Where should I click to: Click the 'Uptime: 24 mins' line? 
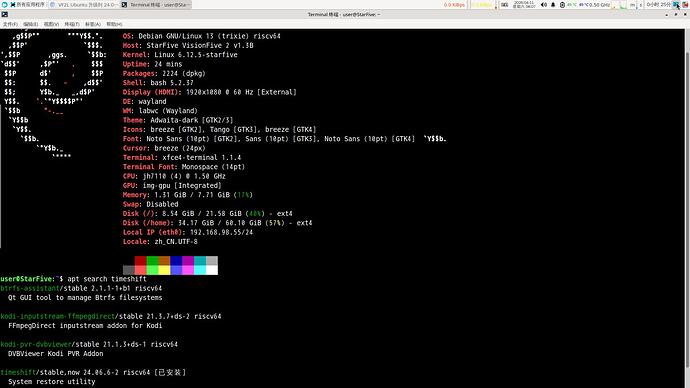(152, 64)
